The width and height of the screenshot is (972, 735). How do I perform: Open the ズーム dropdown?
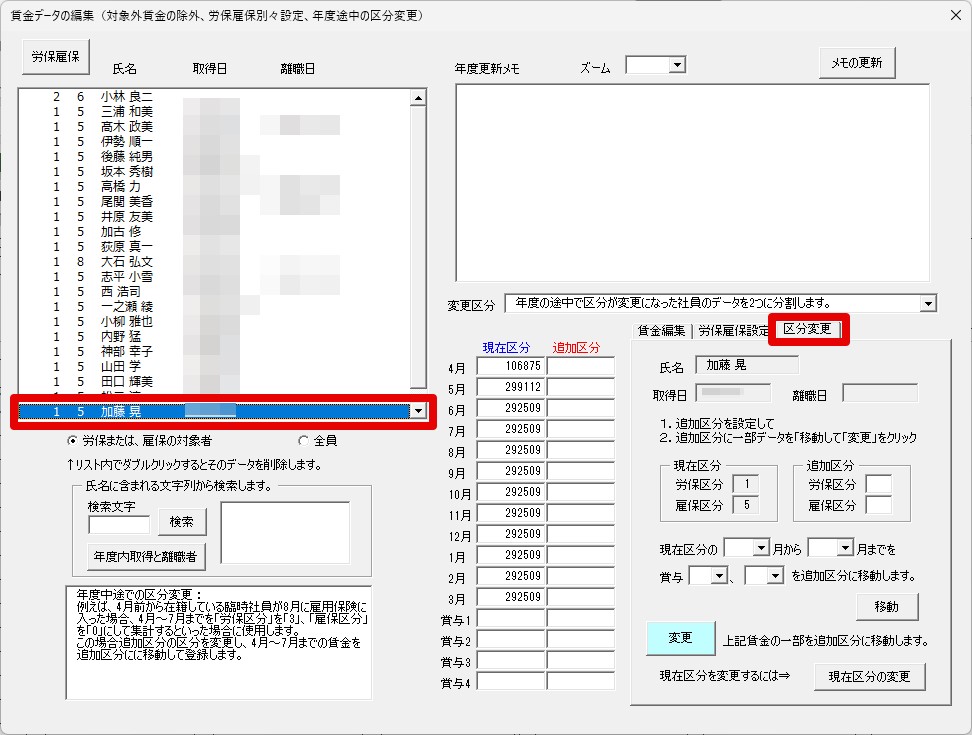tap(676, 65)
